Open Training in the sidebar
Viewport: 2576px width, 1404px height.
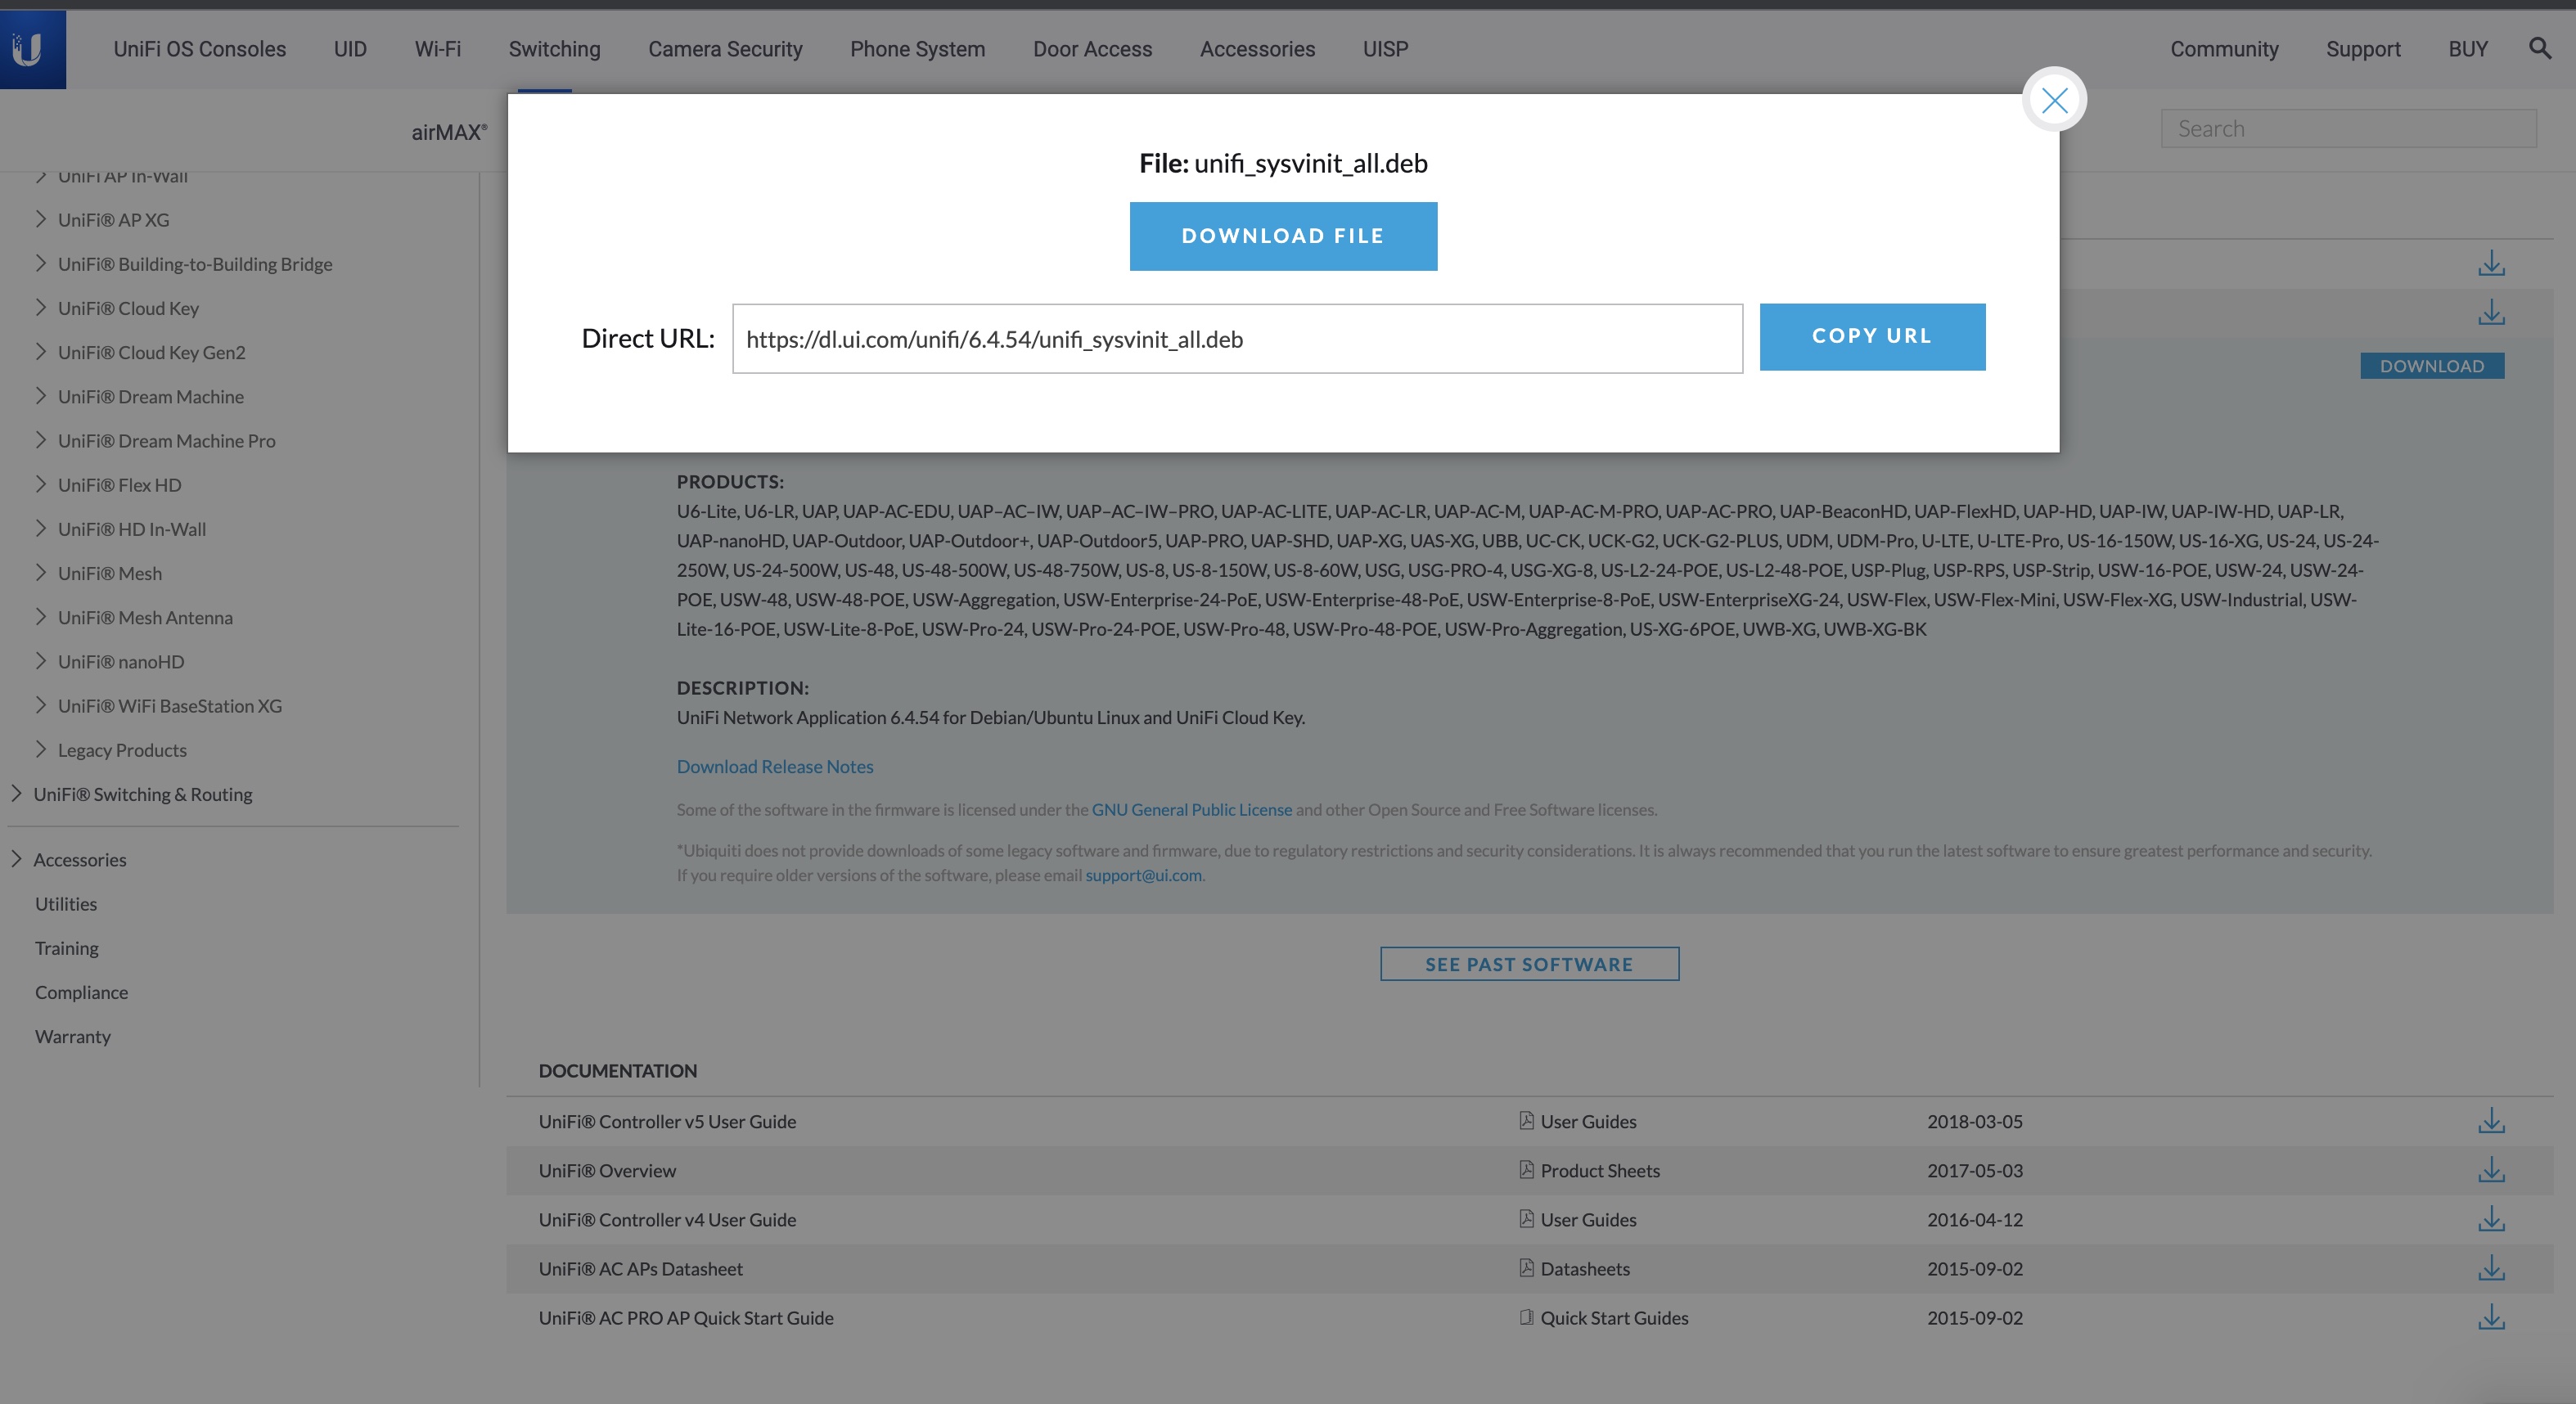pos(67,947)
